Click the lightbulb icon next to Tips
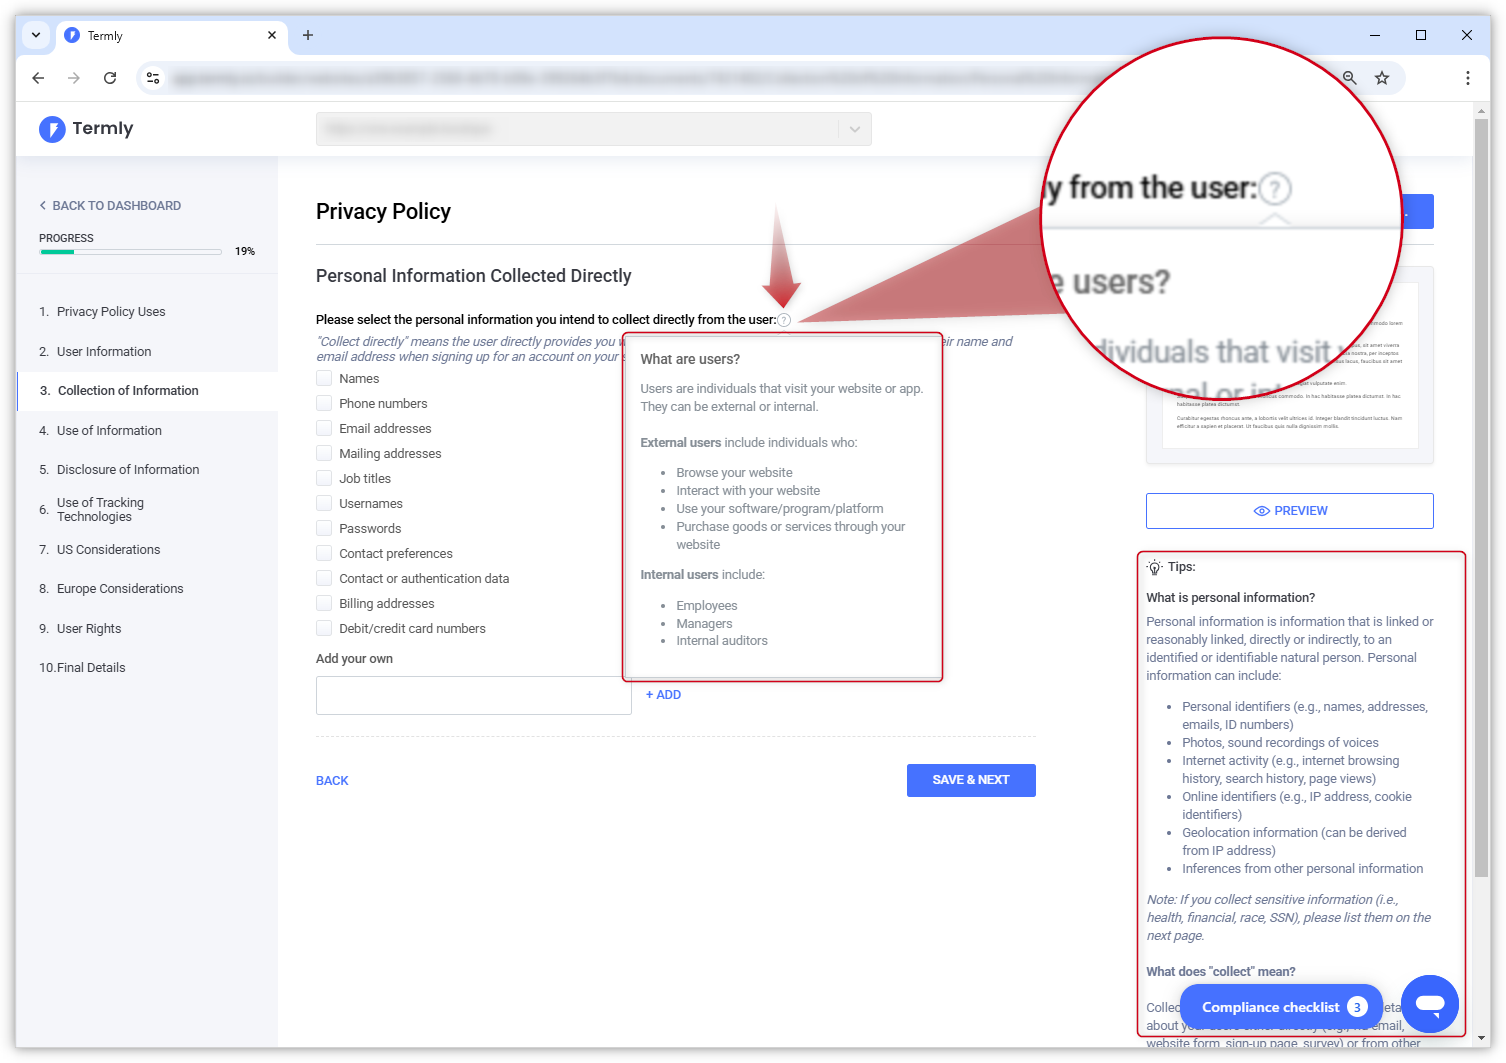The width and height of the screenshot is (1506, 1063). click(1155, 566)
